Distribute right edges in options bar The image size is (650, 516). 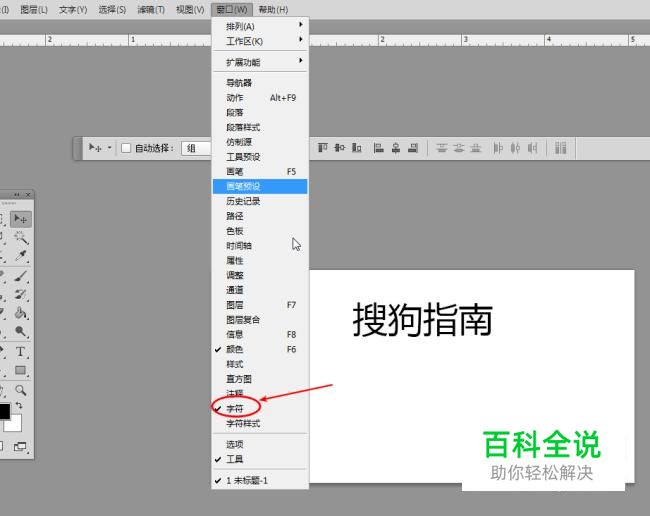(532, 148)
